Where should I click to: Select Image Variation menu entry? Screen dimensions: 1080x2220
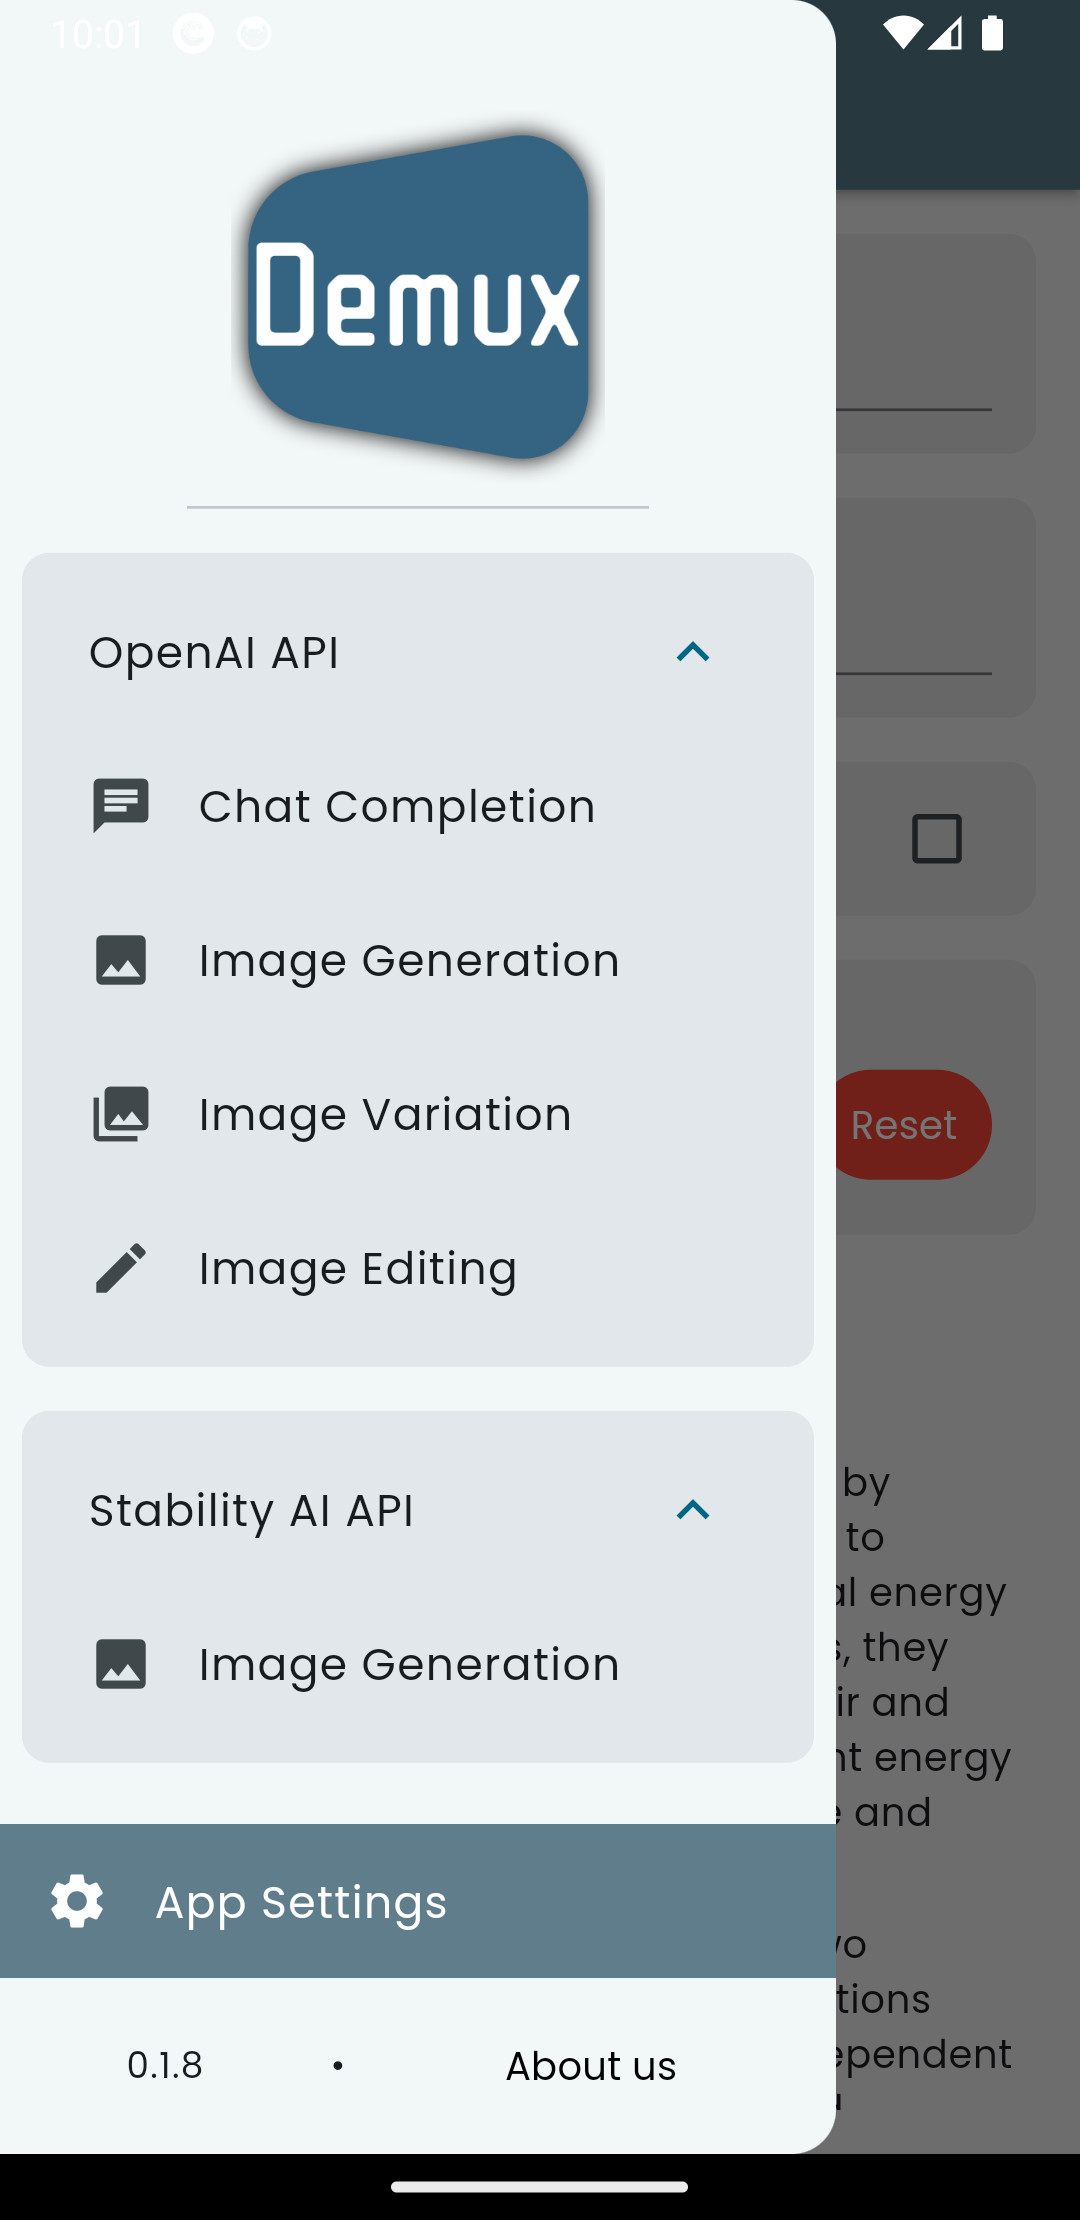pos(385,1114)
